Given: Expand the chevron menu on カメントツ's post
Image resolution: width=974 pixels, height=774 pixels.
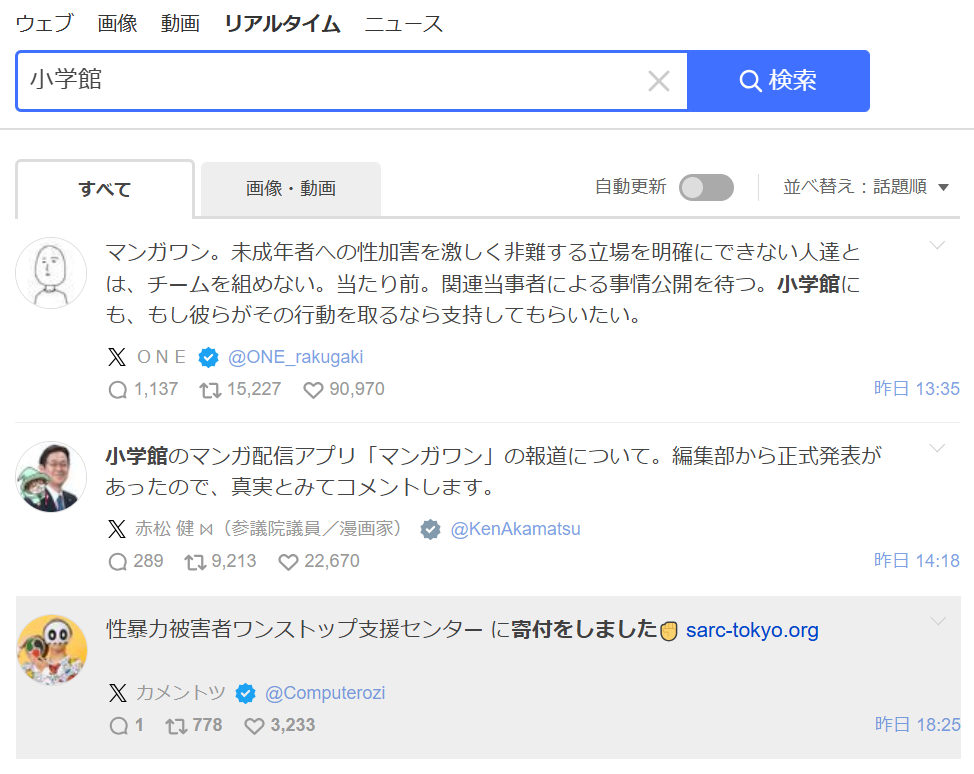Looking at the screenshot, I should tap(937, 622).
